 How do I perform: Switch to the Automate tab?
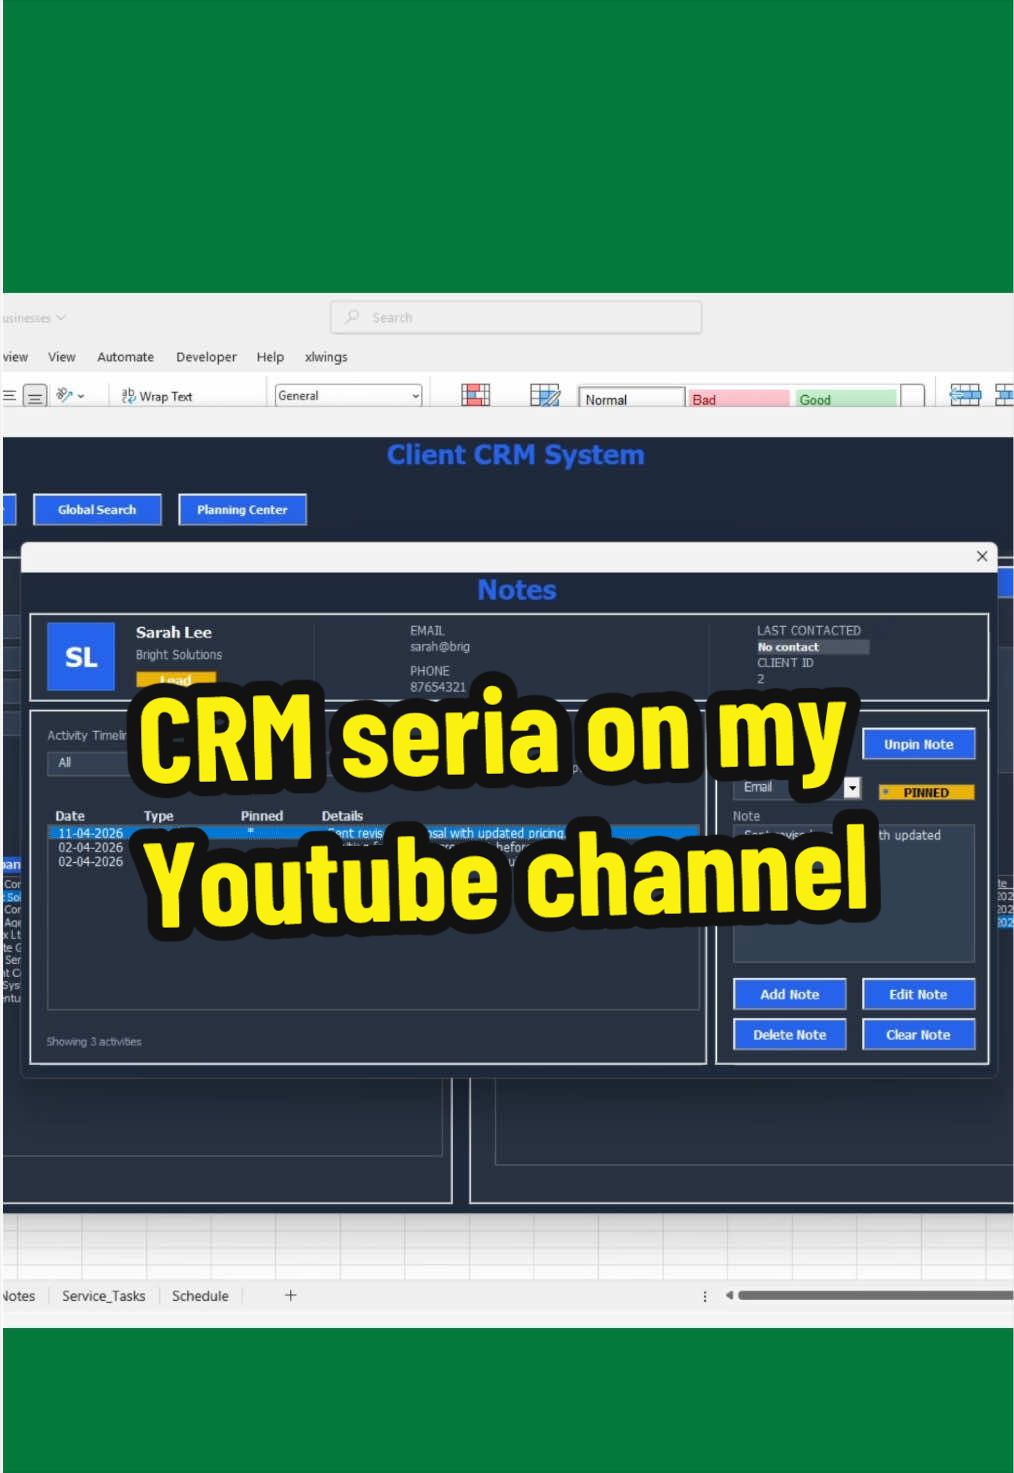click(125, 357)
